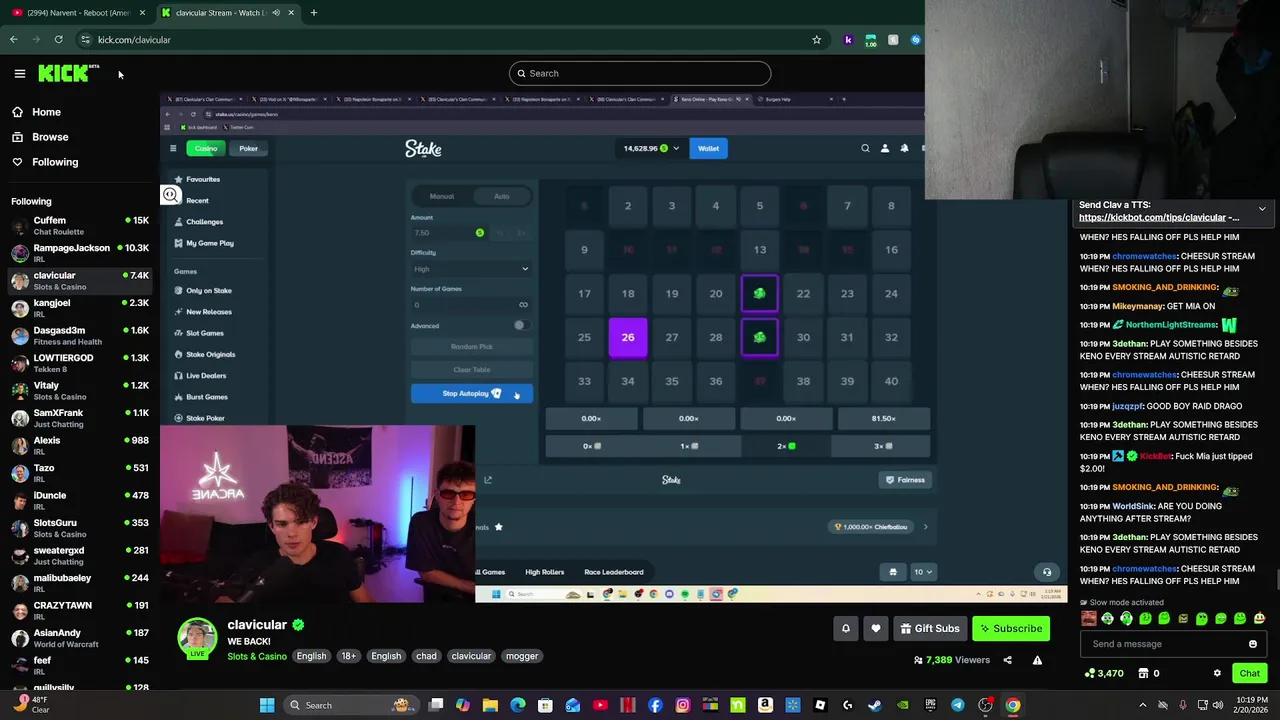1280x720 pixels.
Task: Collapse the pinned TTS message chevron
Action: click(1262, 209)
